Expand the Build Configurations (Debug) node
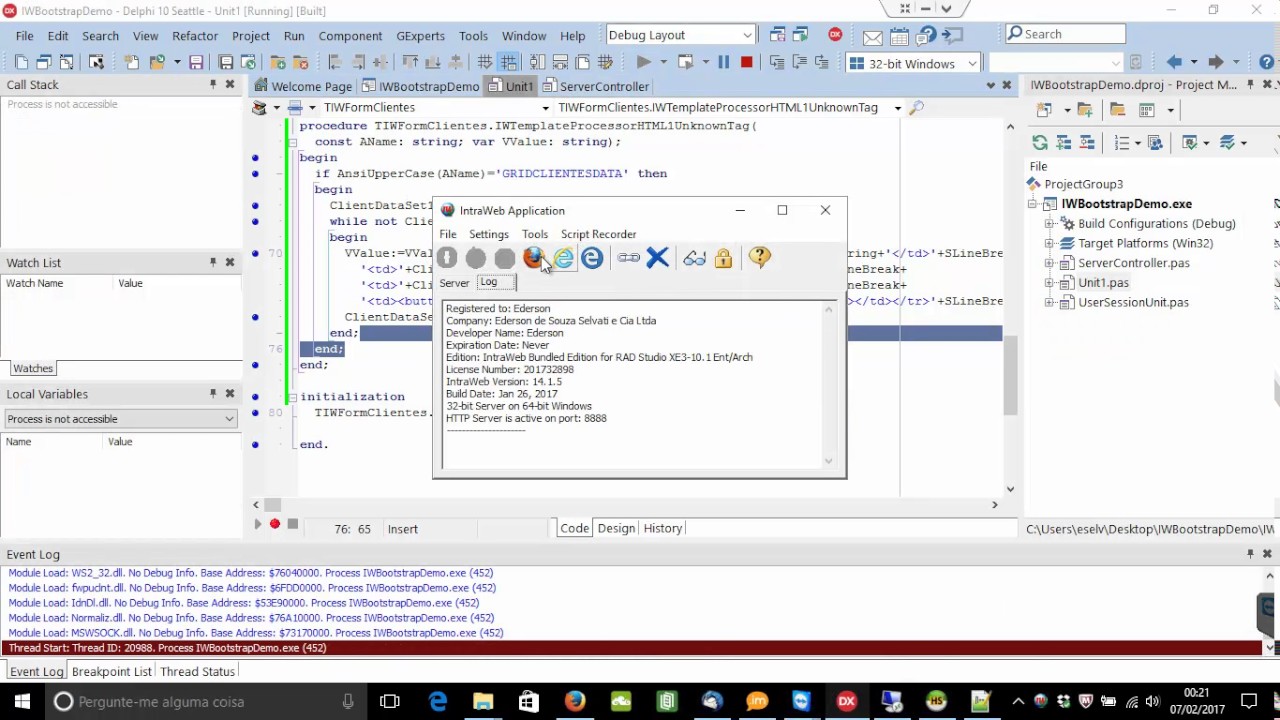 (x=1050, y=224)
